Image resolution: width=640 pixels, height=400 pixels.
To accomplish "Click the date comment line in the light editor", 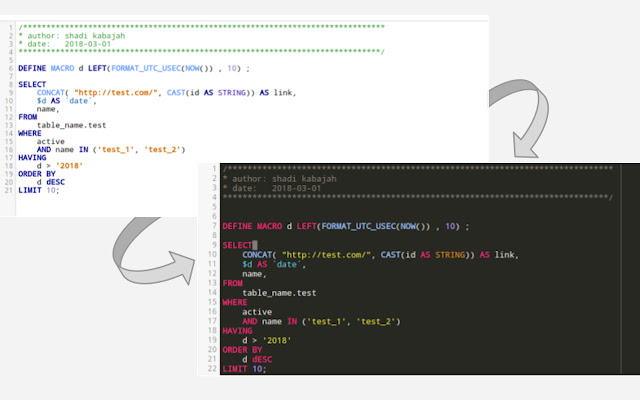I will point(64,44).
